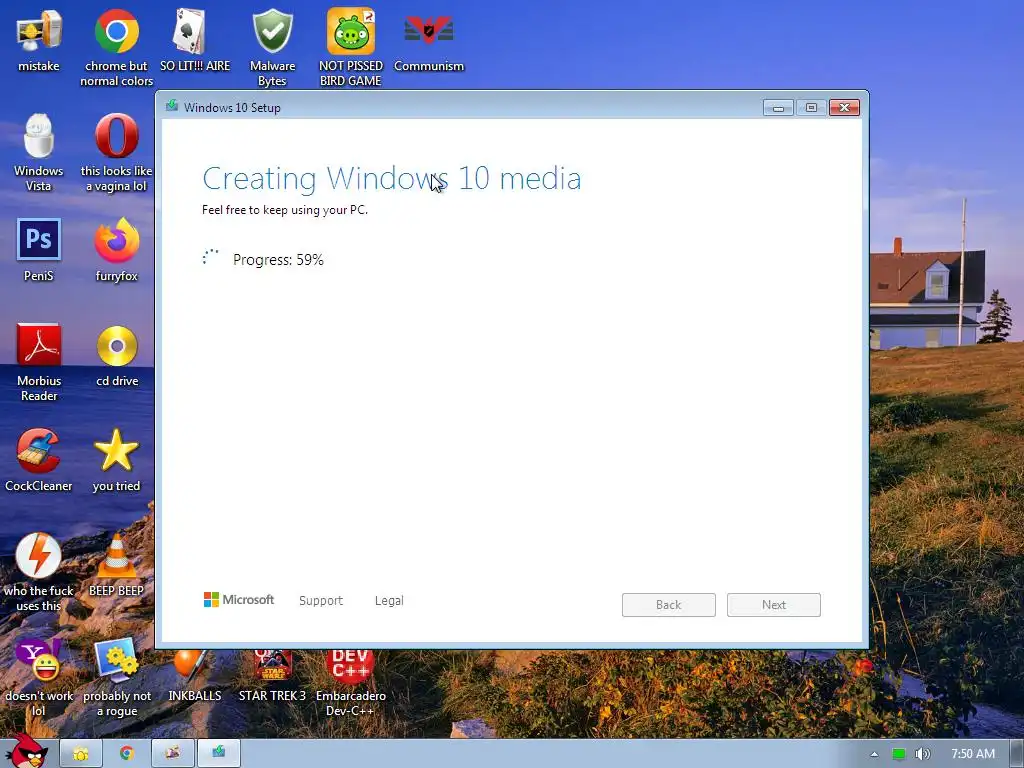Click "Feel free to keep using your PC."
This screenshot has height=768, width=1024.
coord(285,210)
